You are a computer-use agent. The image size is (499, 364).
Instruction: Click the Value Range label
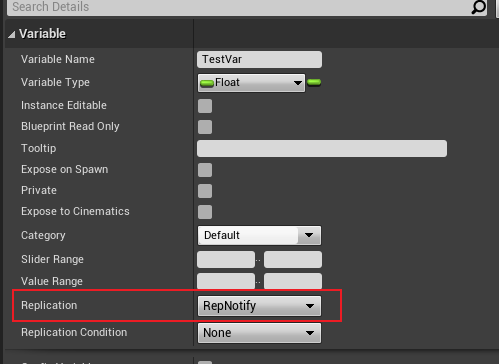coord(52,281)
